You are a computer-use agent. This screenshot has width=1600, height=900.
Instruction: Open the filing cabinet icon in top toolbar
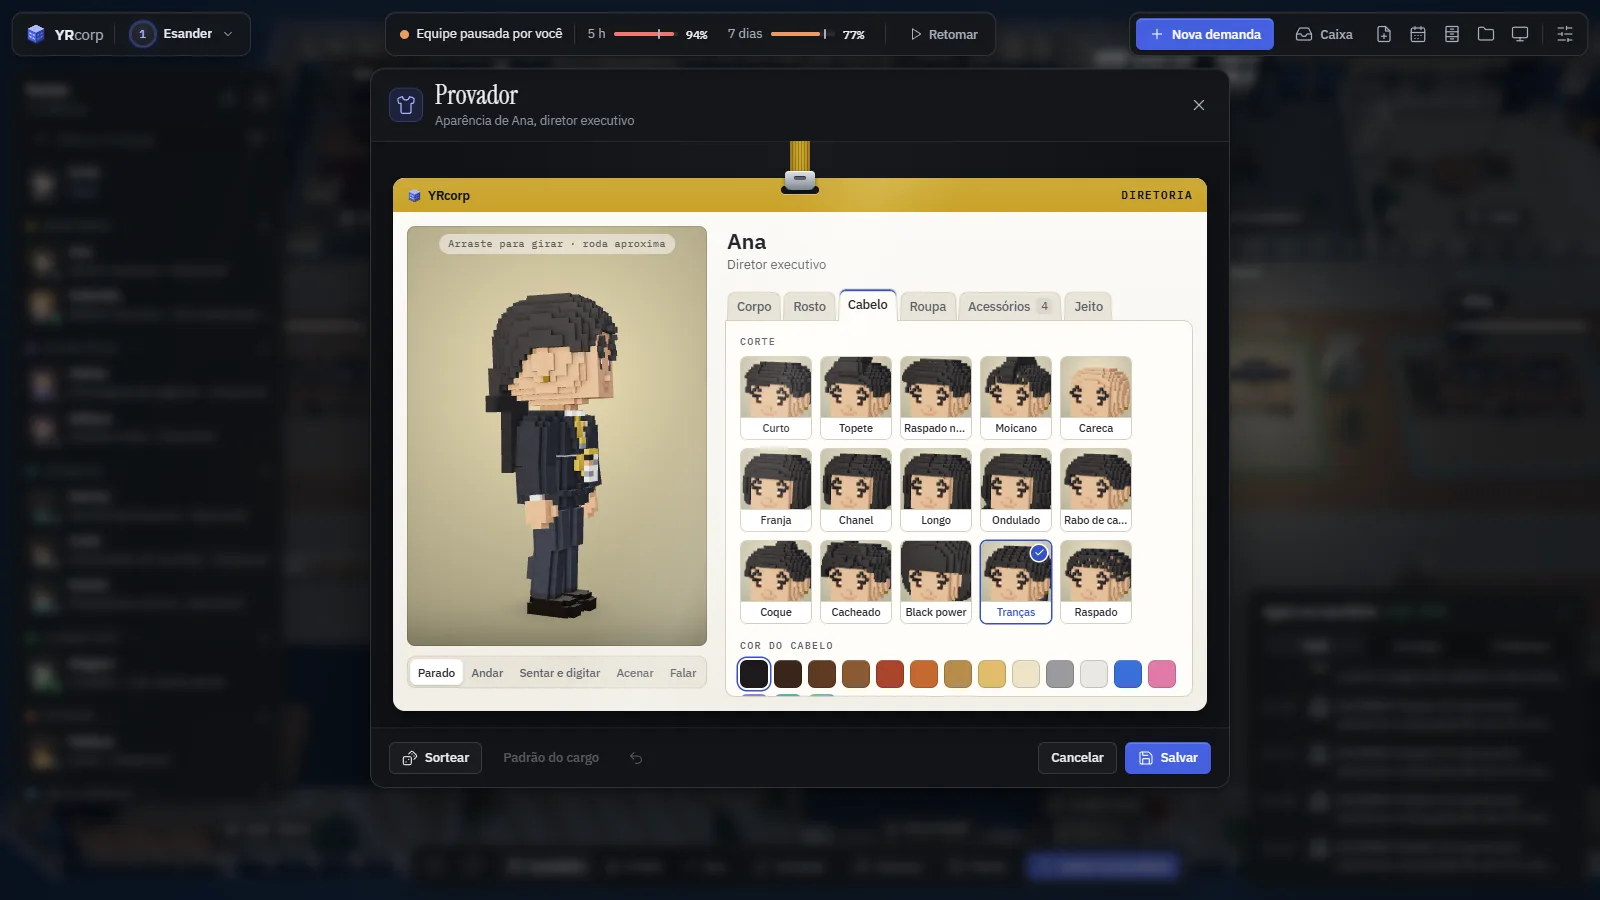click(1452, 34)
